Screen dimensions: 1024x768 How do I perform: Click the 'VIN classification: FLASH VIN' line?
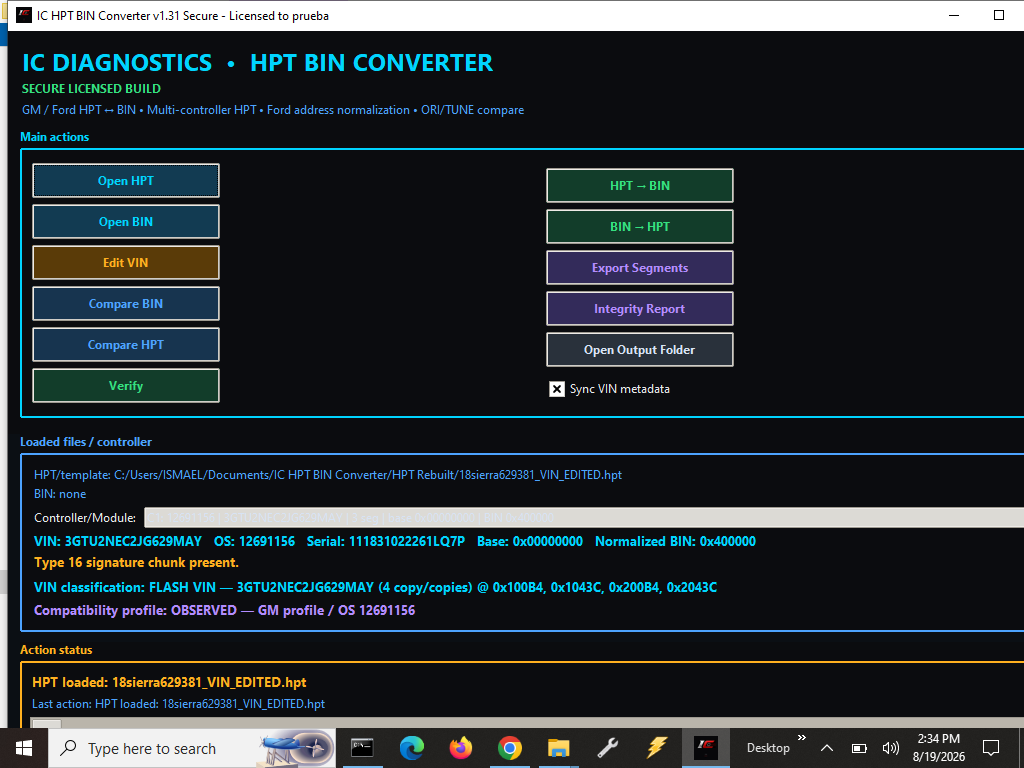(376, 587)
